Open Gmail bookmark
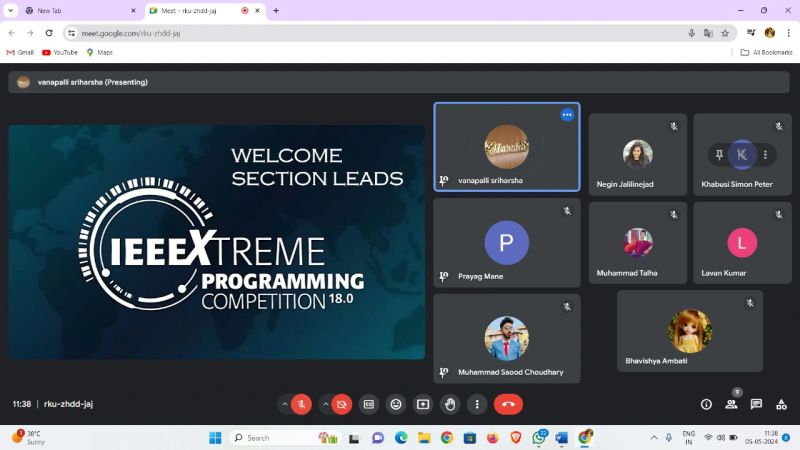800x450 pixels. click(x=20, y=53)
